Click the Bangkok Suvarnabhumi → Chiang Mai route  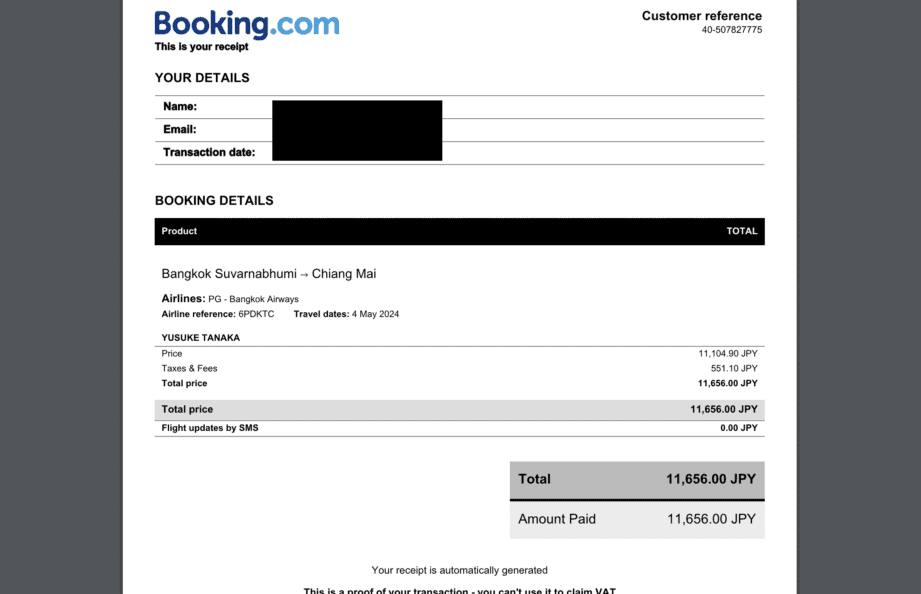(x=269, y=274)
